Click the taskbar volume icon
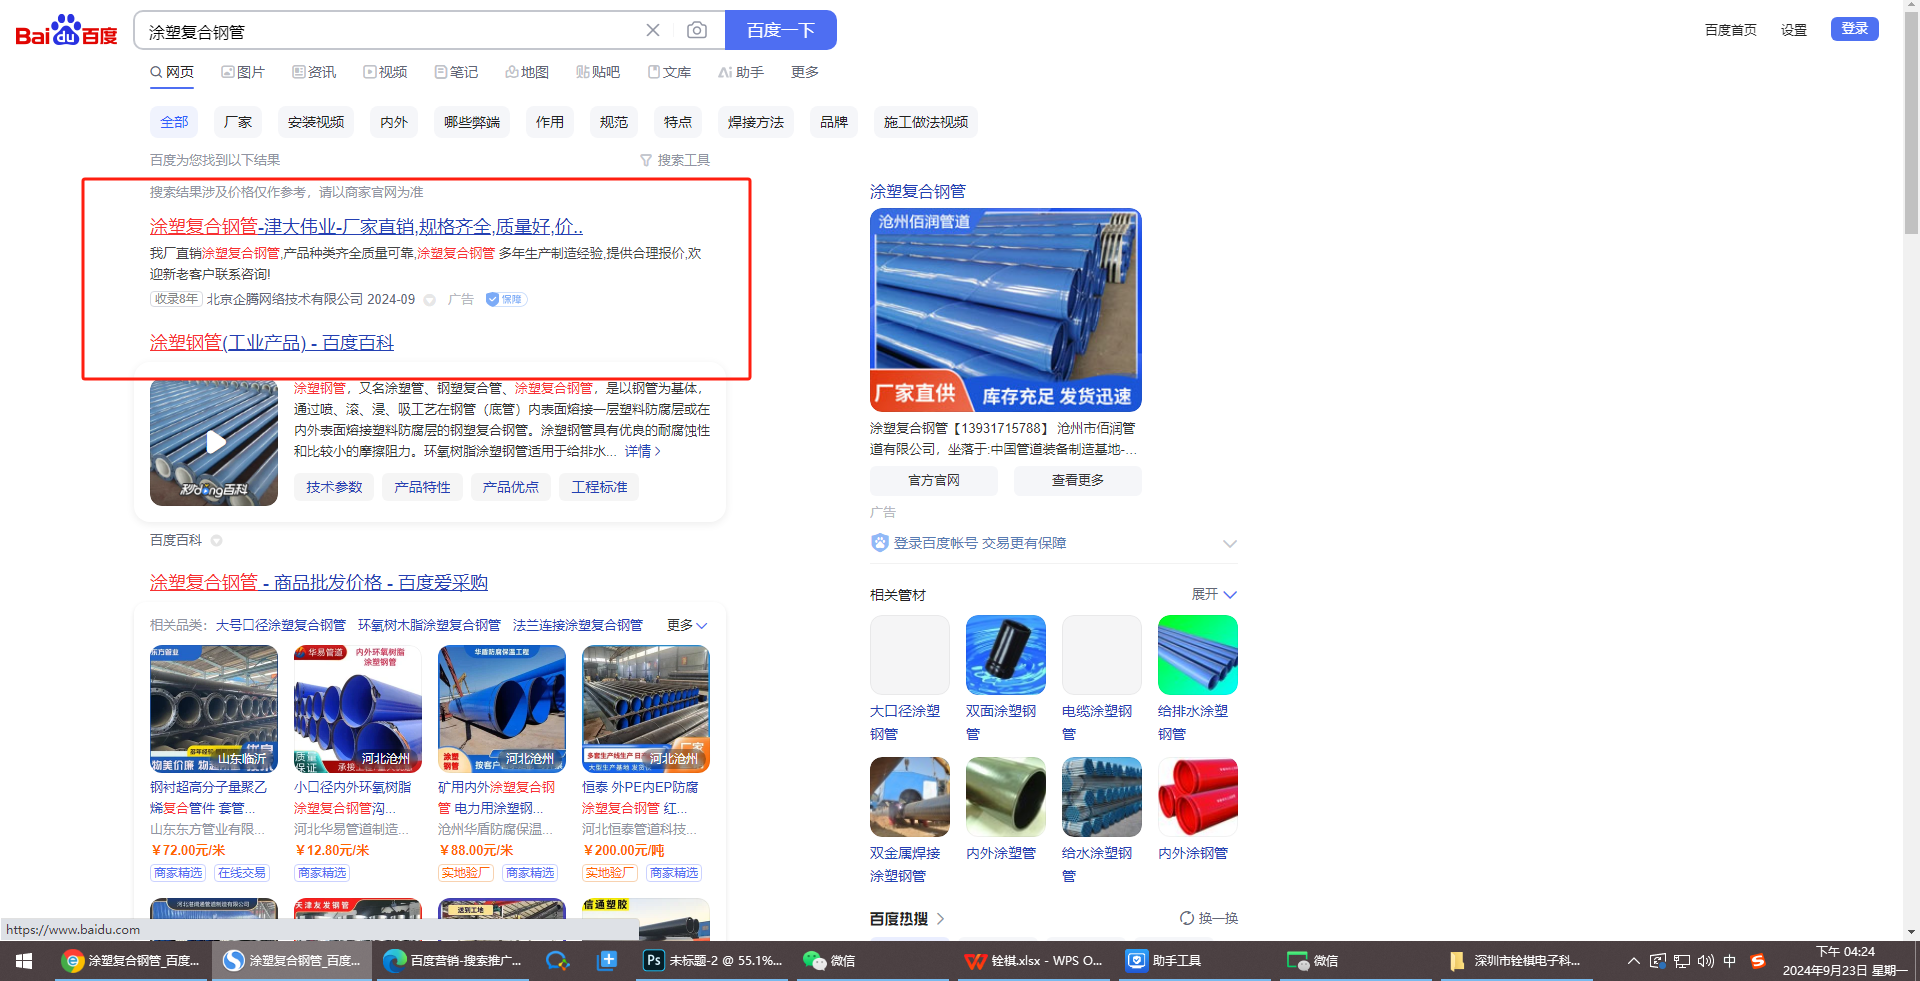The width and height of the screenshot is (1920, 981). [1705, 961]
